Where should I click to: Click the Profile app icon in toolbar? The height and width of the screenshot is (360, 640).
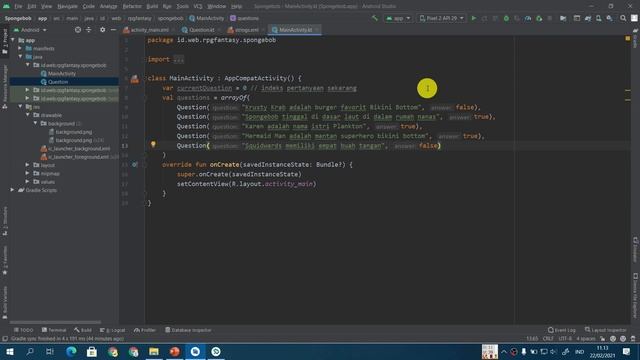coord(528,18)
